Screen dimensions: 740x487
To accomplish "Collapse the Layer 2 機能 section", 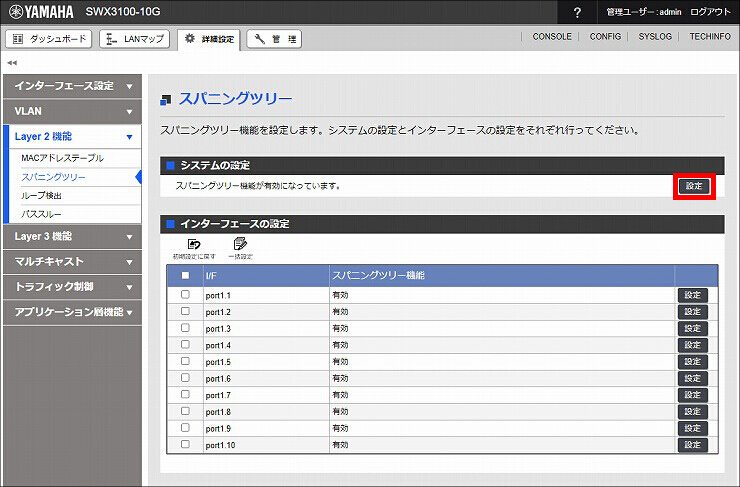I will pos(72,137).
